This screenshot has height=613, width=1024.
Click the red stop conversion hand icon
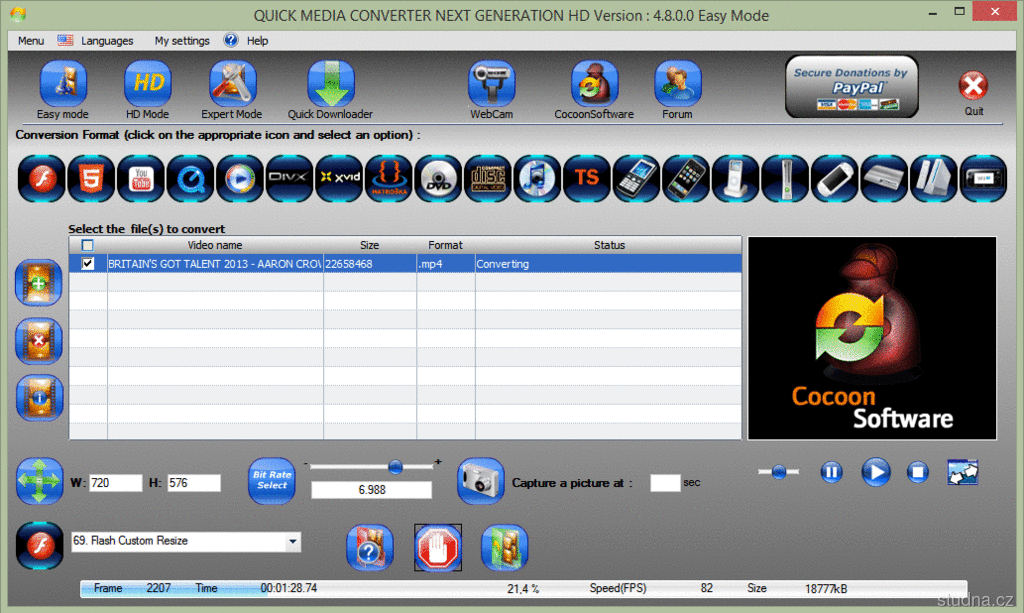(x=438, y=548)
